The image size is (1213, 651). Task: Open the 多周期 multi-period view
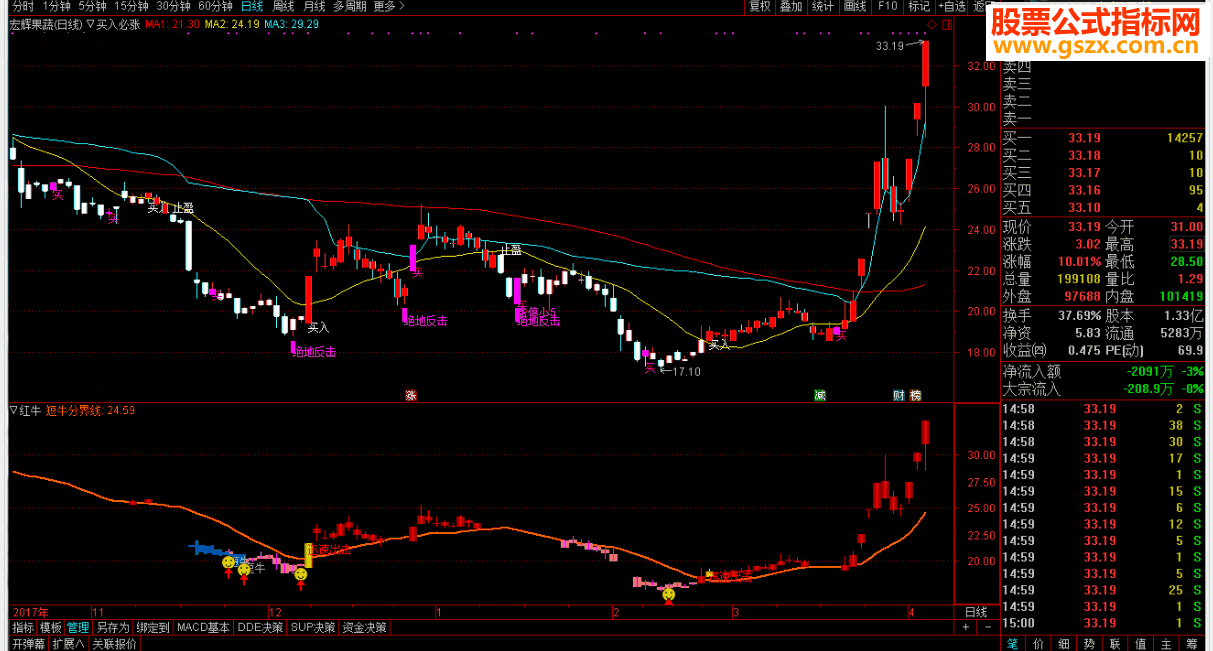350,6
